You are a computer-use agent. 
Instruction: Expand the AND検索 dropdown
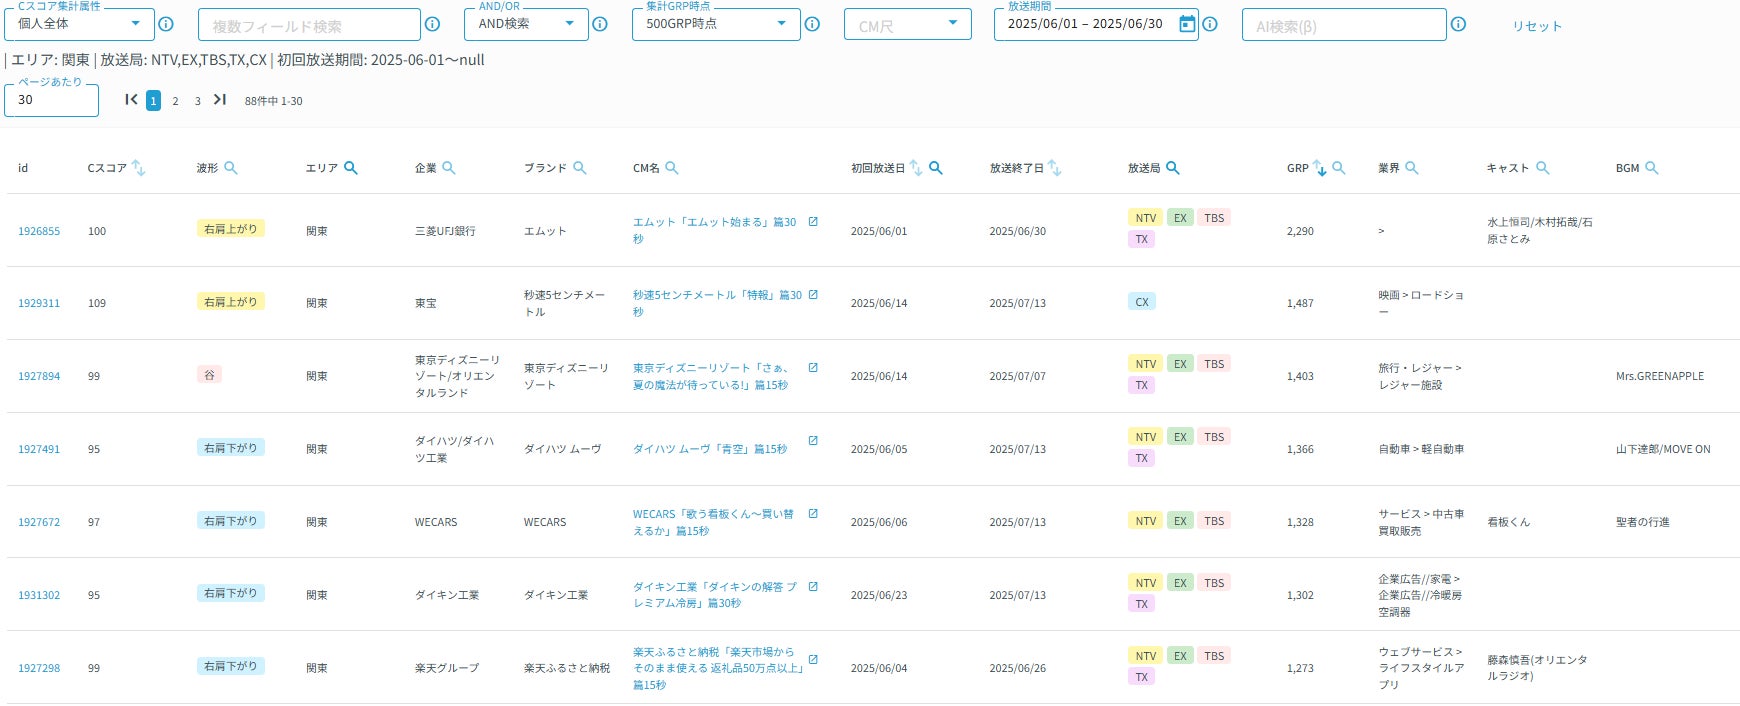pyautogui.click(x=526, y=24)
